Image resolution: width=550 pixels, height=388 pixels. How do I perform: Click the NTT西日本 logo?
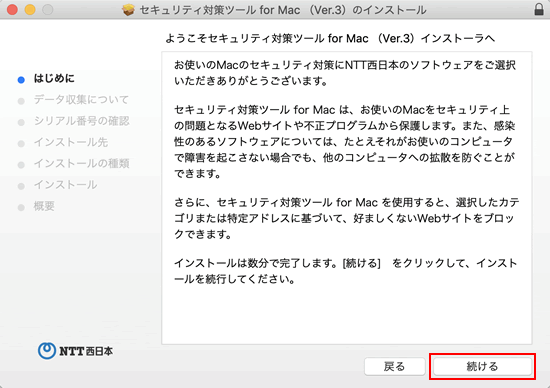pos(75,351)
